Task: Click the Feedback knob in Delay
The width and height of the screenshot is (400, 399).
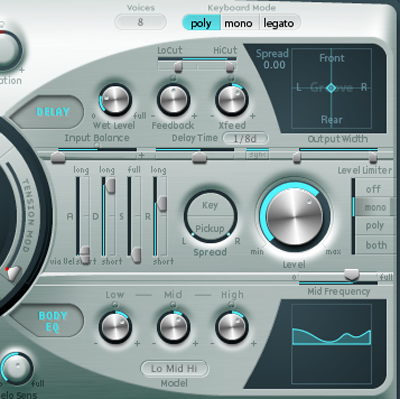Action: click(173, 99)
